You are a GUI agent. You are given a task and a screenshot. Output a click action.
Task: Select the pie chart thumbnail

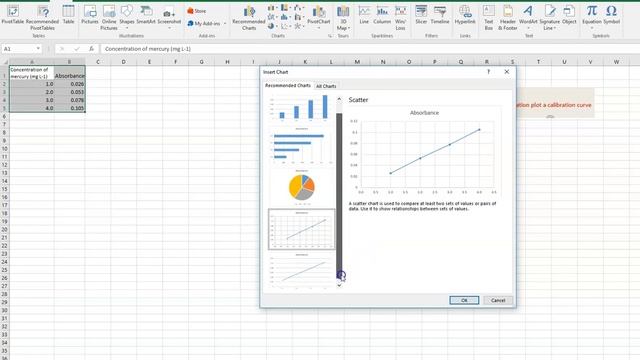pyautogui.click(x=302, y=187)
